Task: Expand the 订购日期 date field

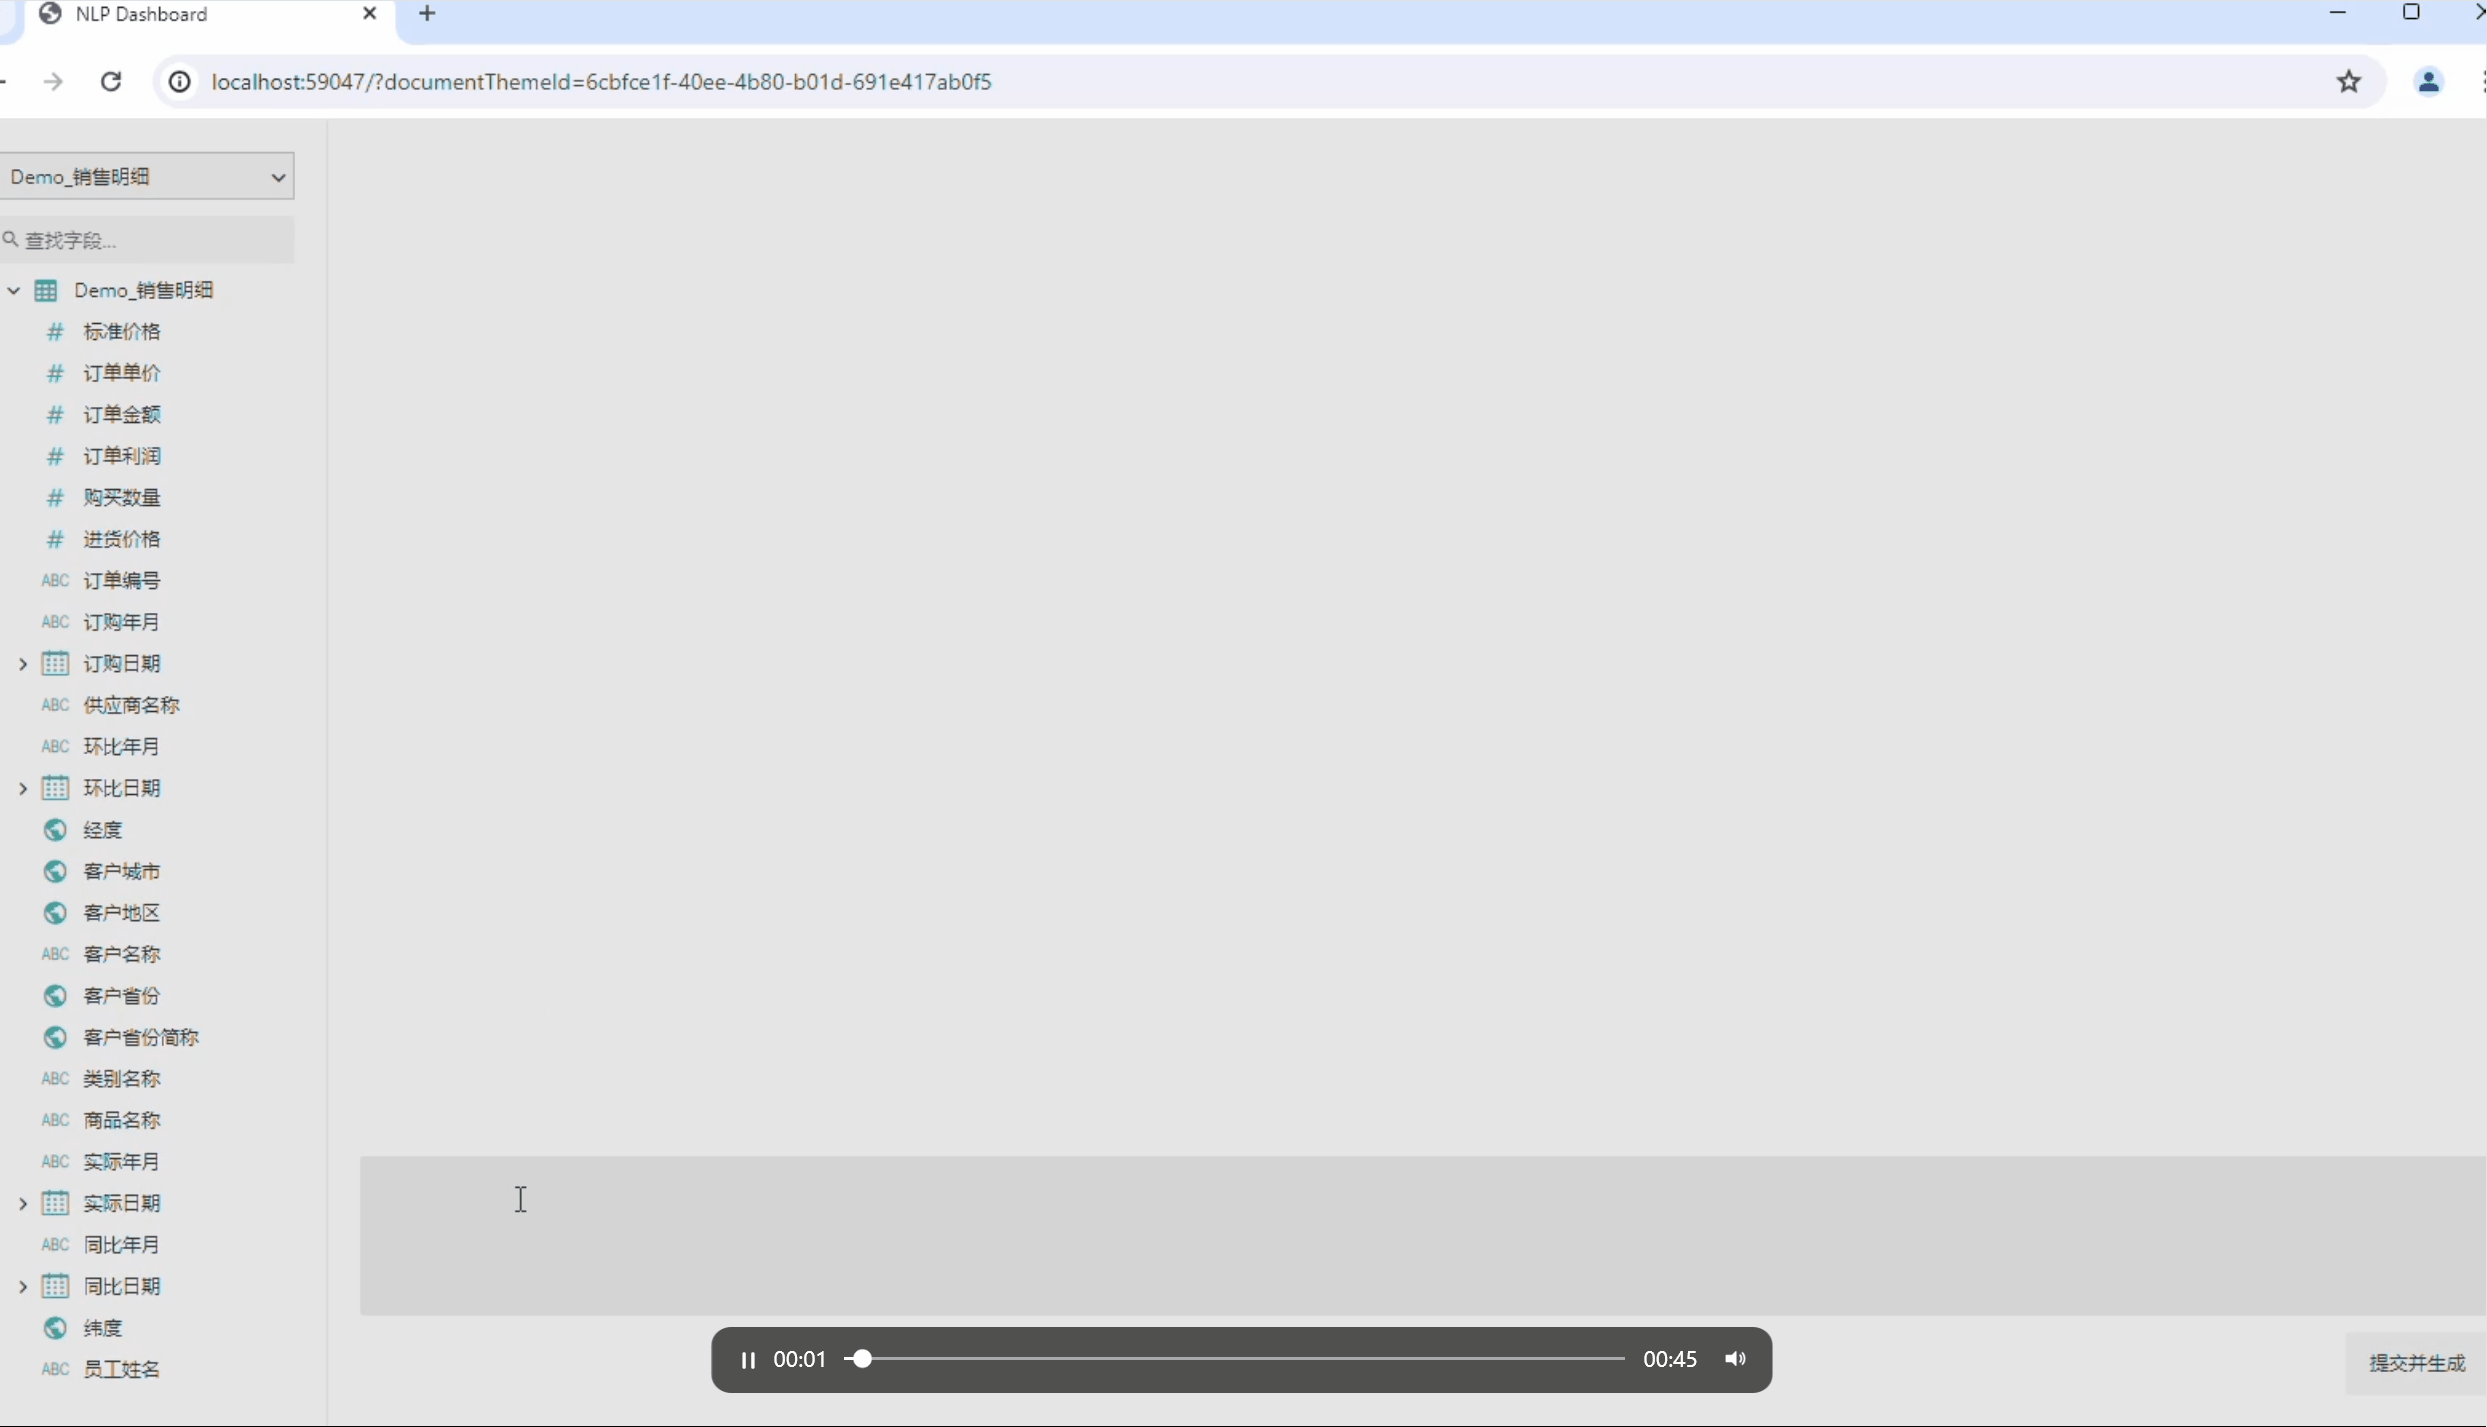Action: pyautogui.click(x=22, y=664)
